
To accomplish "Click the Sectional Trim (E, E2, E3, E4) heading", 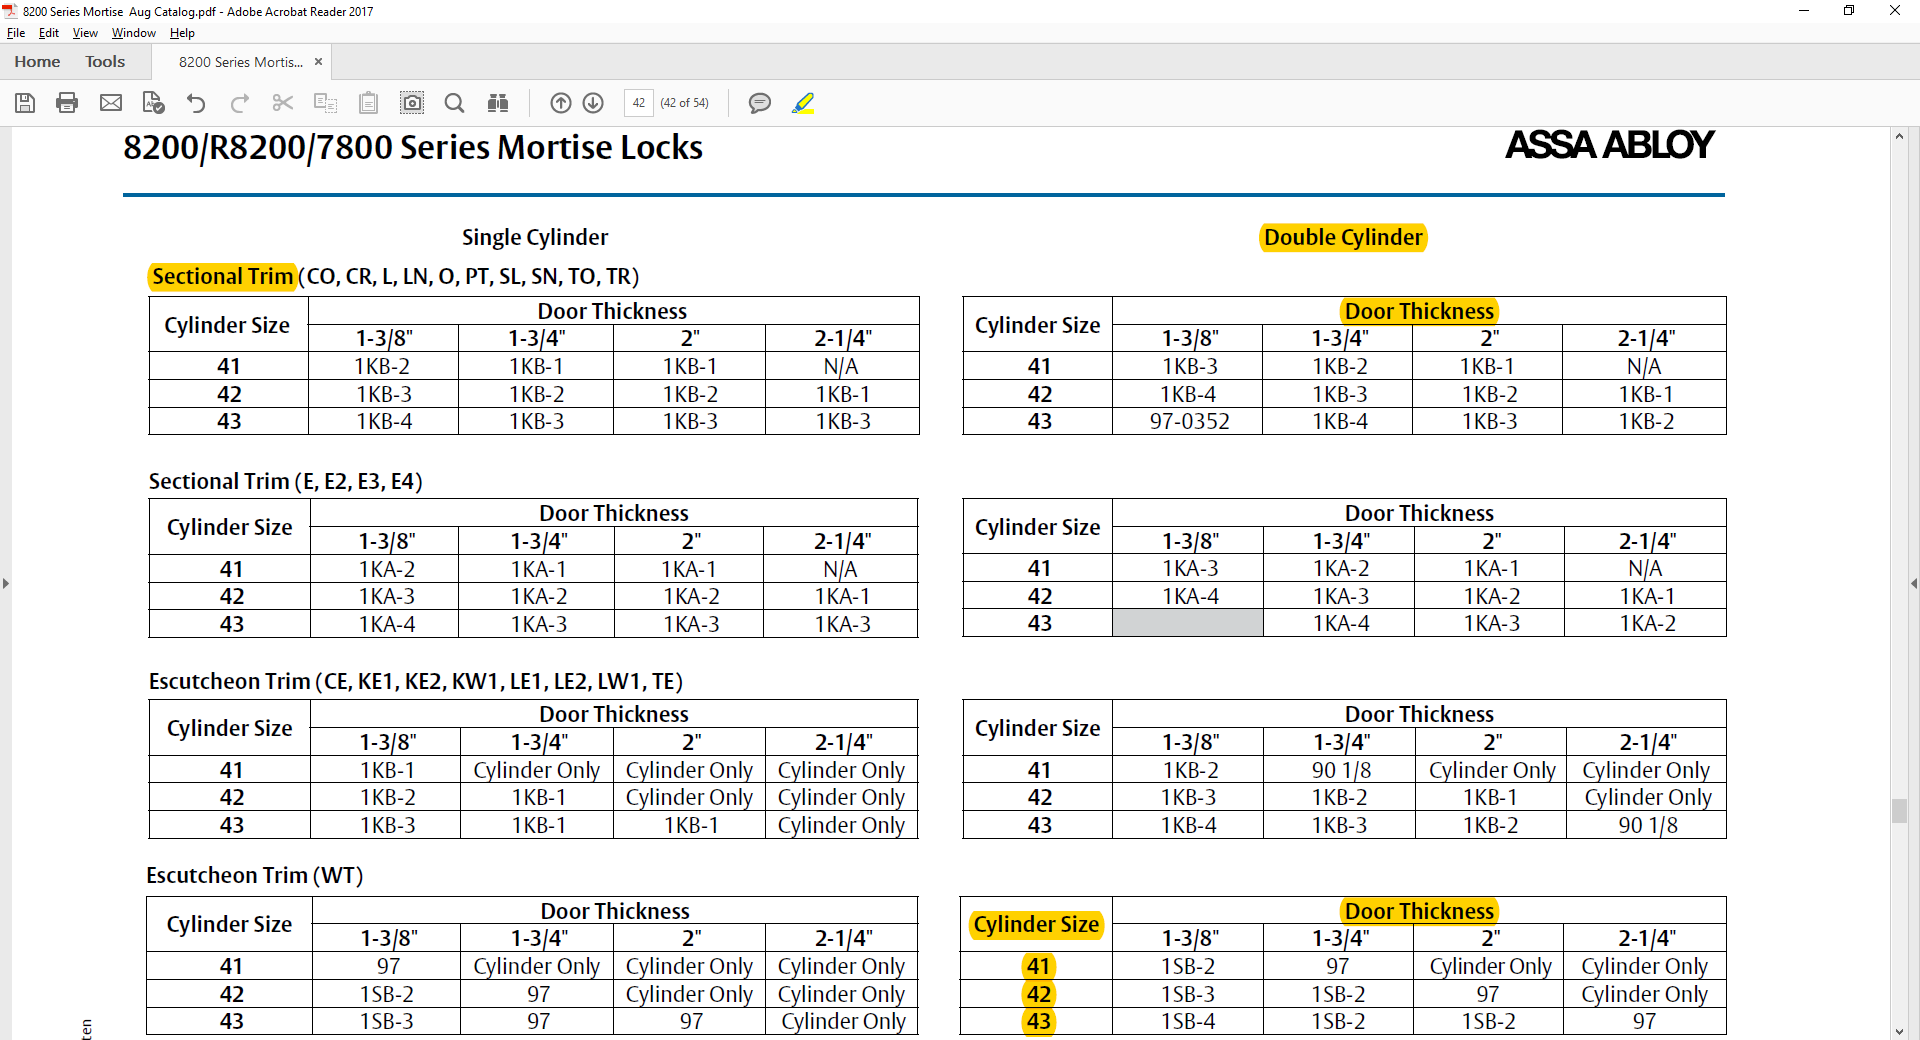I will point(286,481).
